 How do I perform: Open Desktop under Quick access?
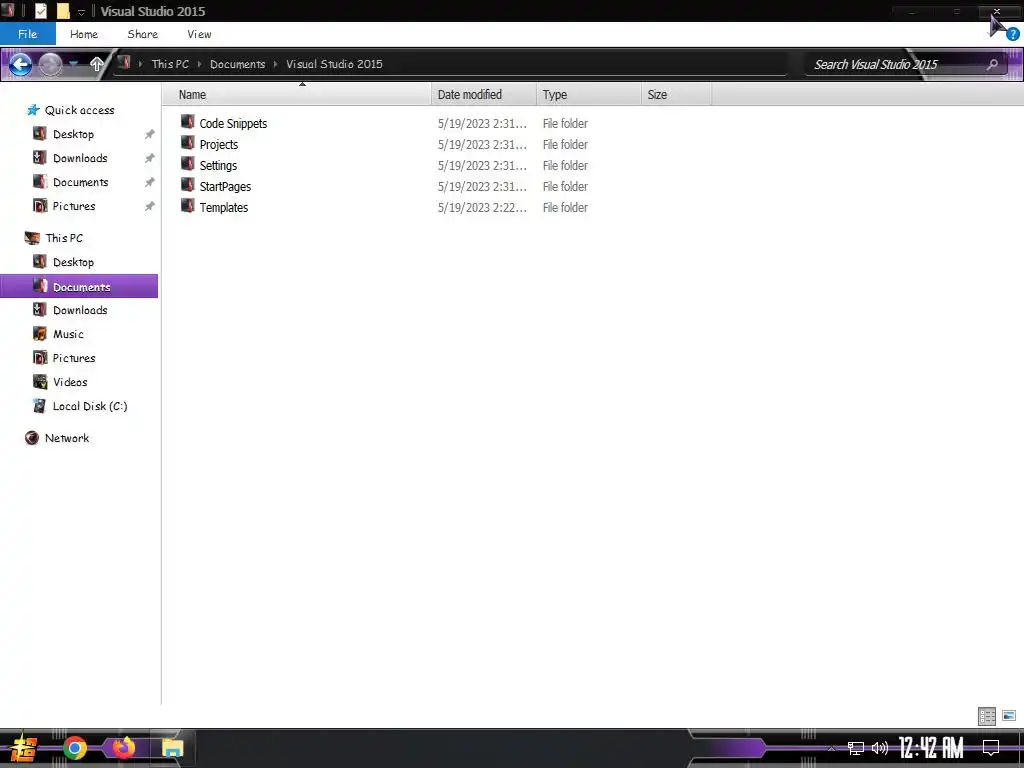pos(73,134)
